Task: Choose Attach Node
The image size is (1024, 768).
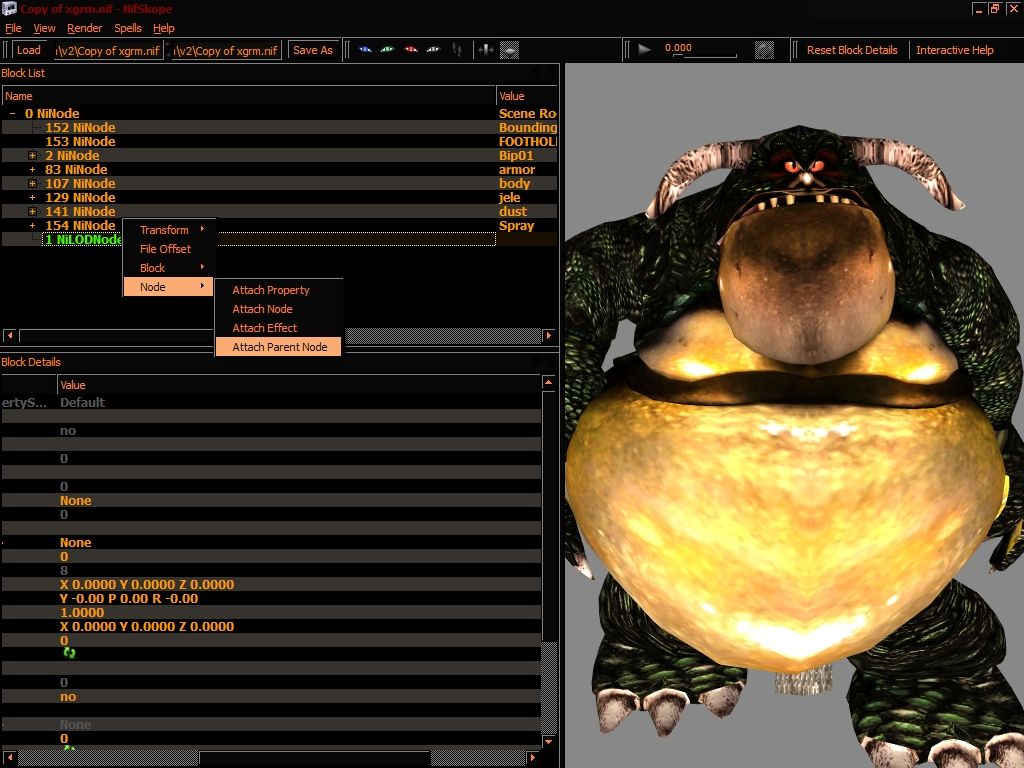Action: (x=278, y=309)
